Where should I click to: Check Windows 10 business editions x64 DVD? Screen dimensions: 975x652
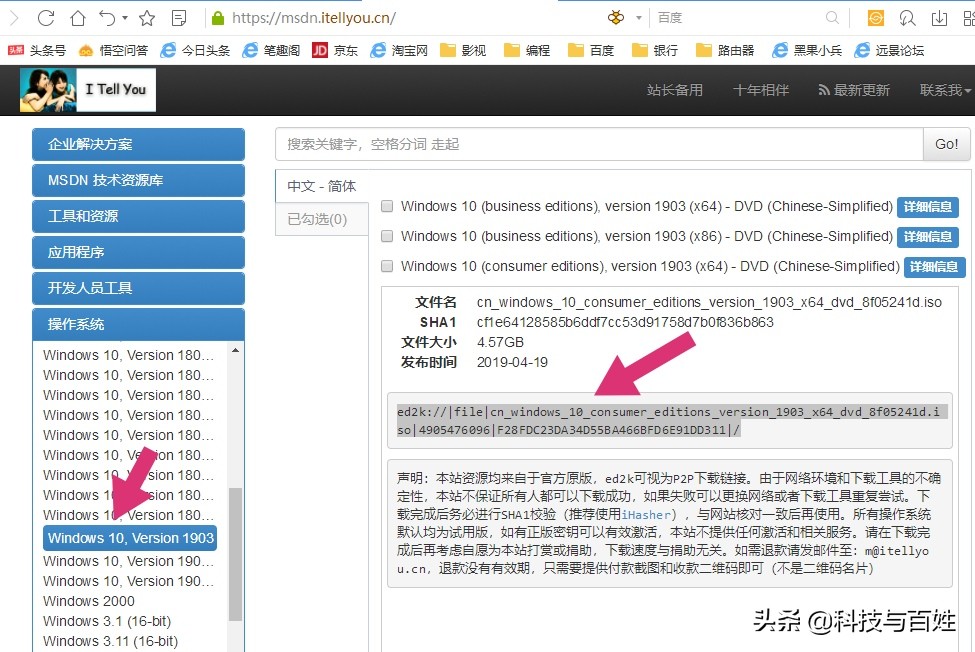click(x=387, y=206)
